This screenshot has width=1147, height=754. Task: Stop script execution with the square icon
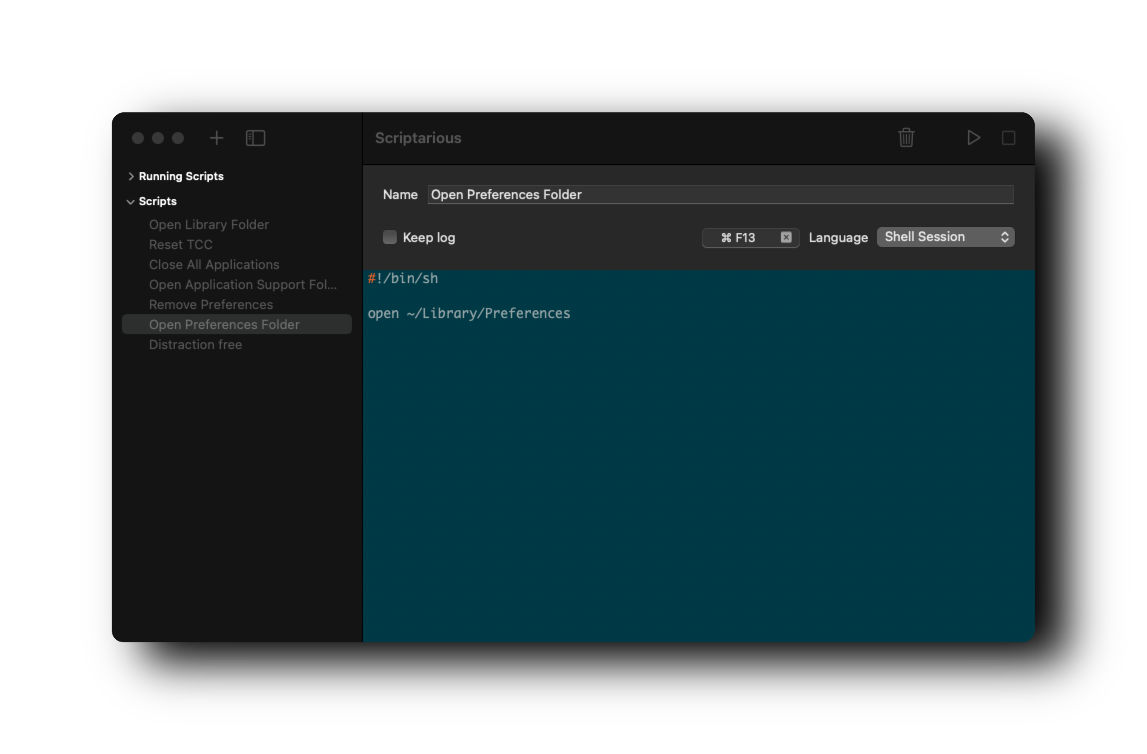click(1008, 138)
